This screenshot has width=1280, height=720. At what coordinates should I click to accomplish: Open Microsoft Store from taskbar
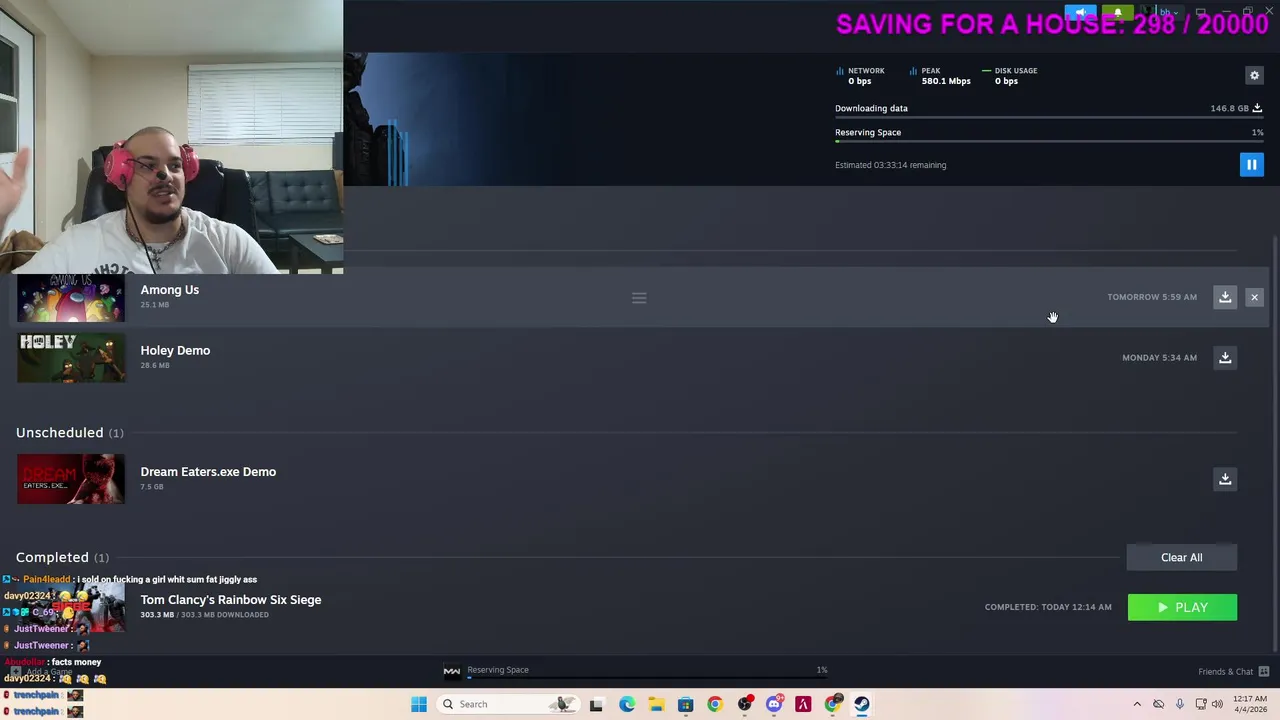tap(685, 704)
